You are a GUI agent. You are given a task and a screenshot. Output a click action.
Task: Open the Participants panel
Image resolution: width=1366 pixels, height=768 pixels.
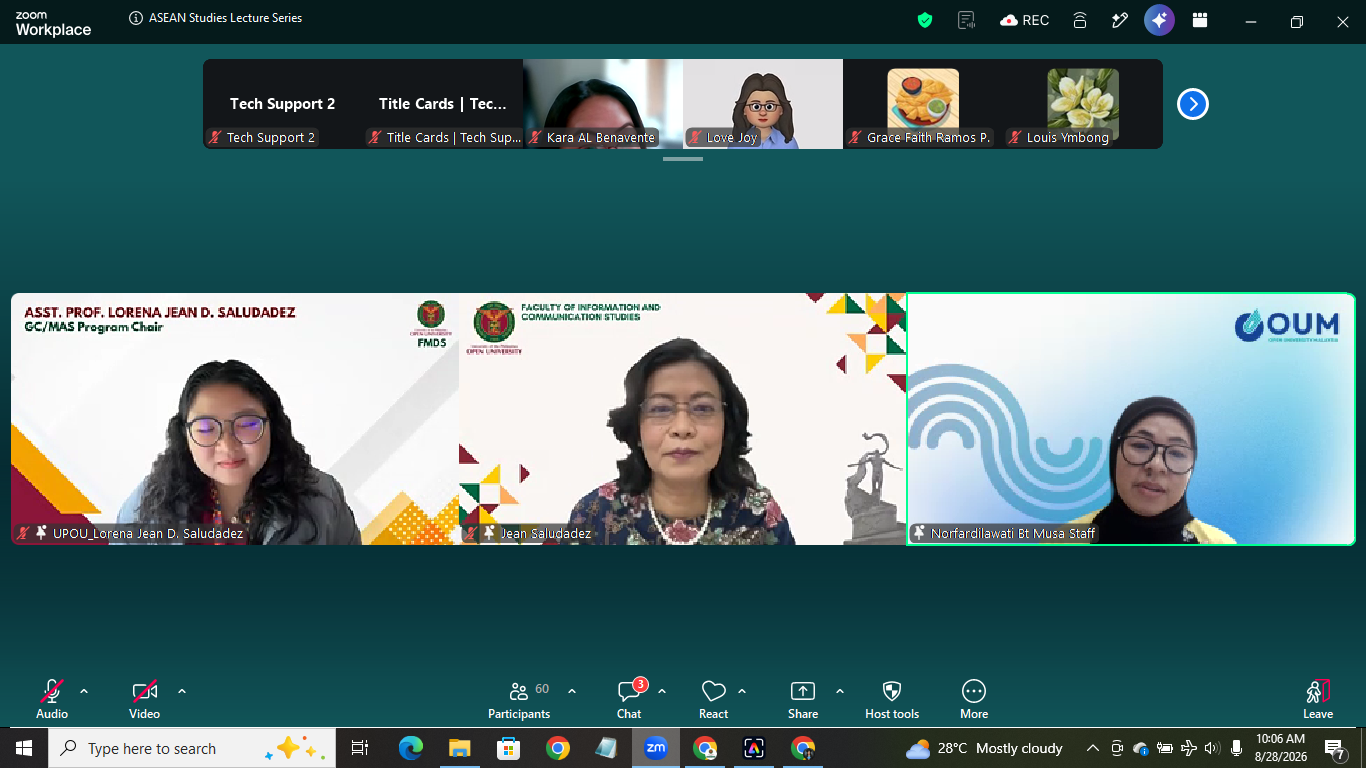coord(519,699)
